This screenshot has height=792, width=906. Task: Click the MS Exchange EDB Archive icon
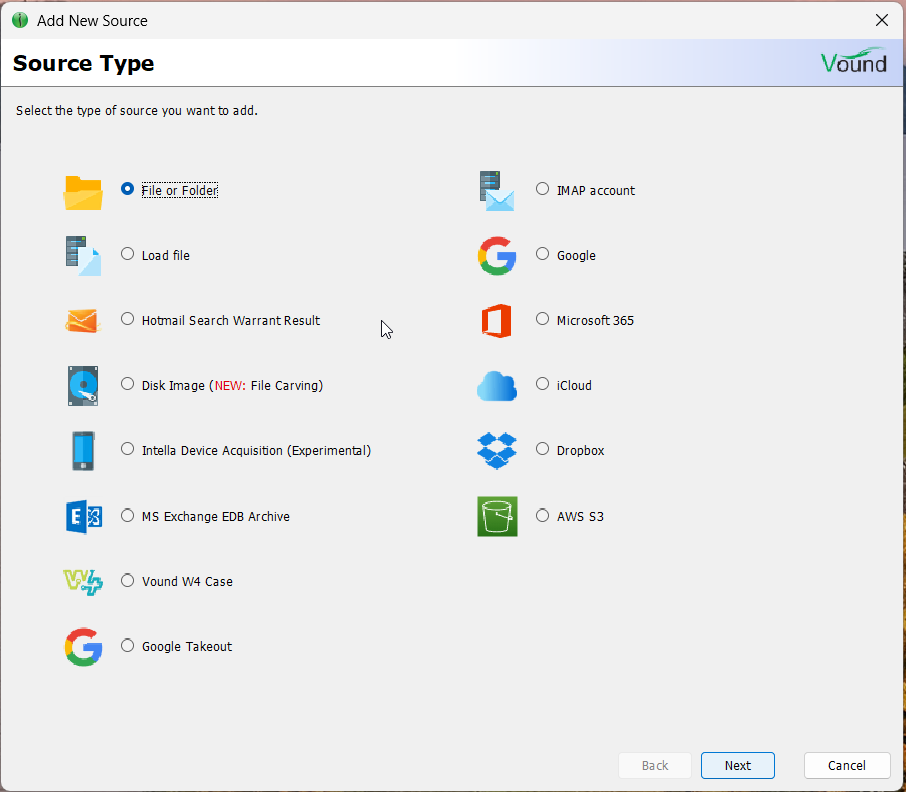[83, 516]
